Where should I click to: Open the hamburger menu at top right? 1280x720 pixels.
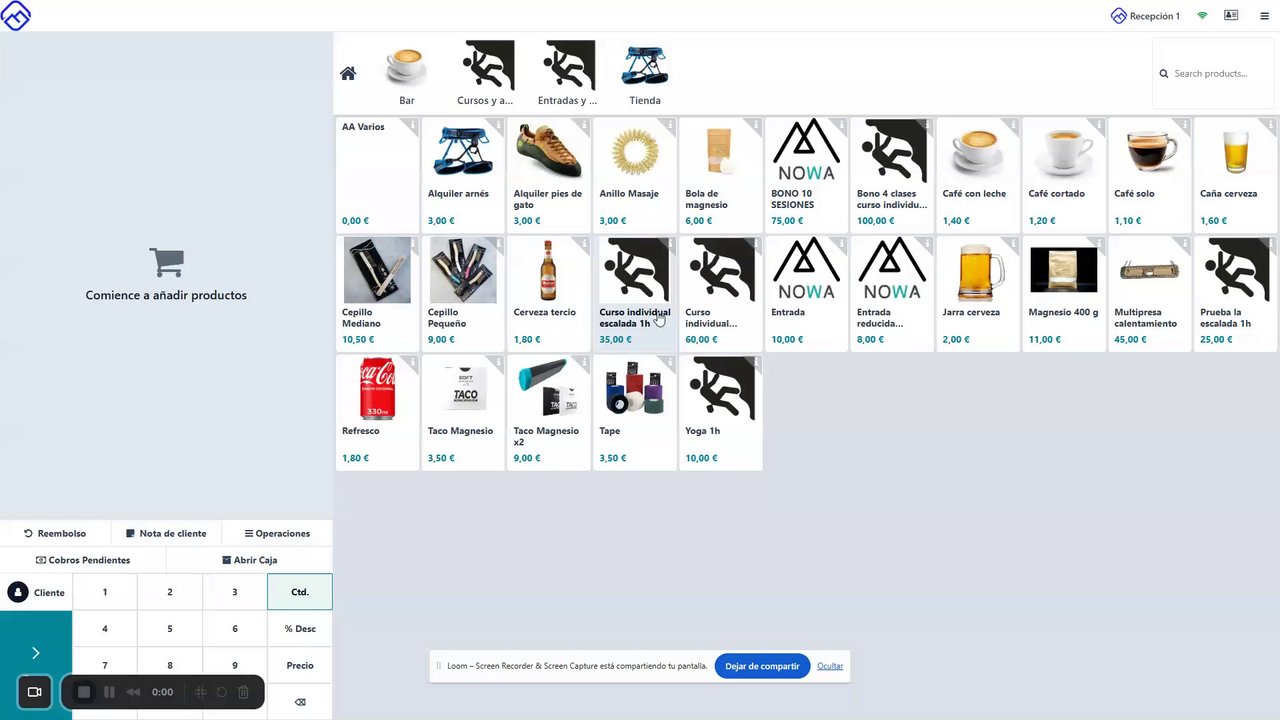point(1264,16)
